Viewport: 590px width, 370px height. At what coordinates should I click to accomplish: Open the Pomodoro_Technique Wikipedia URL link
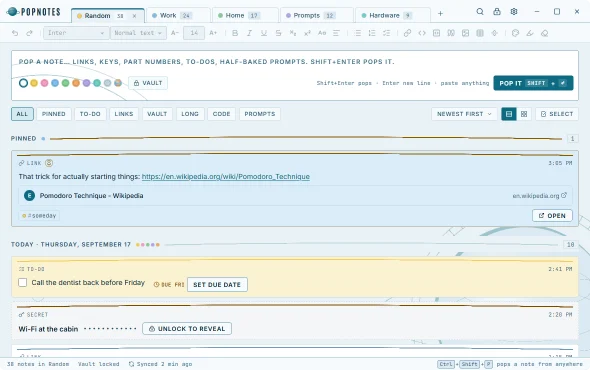click(x=226, y=177)
